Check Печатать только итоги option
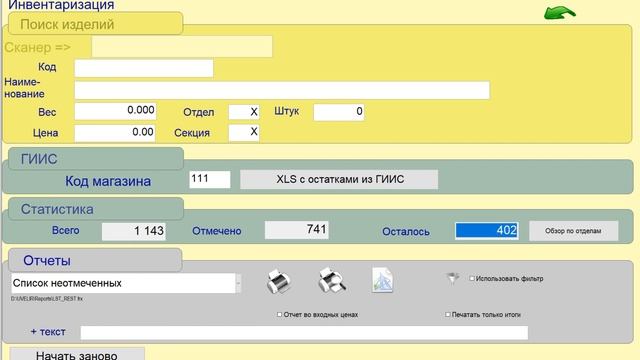The width and height of the screenshot is (640, 360). 448,314
